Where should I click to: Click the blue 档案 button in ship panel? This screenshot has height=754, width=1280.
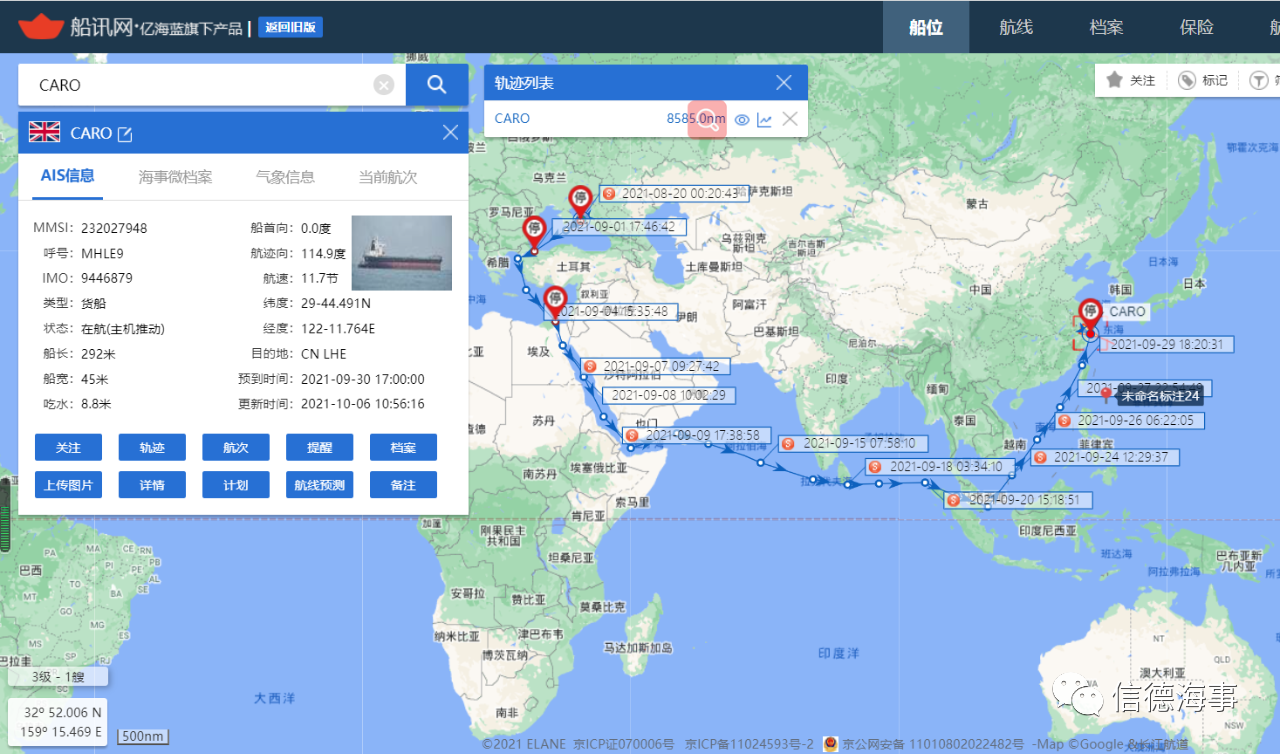(x=403, y=447)
